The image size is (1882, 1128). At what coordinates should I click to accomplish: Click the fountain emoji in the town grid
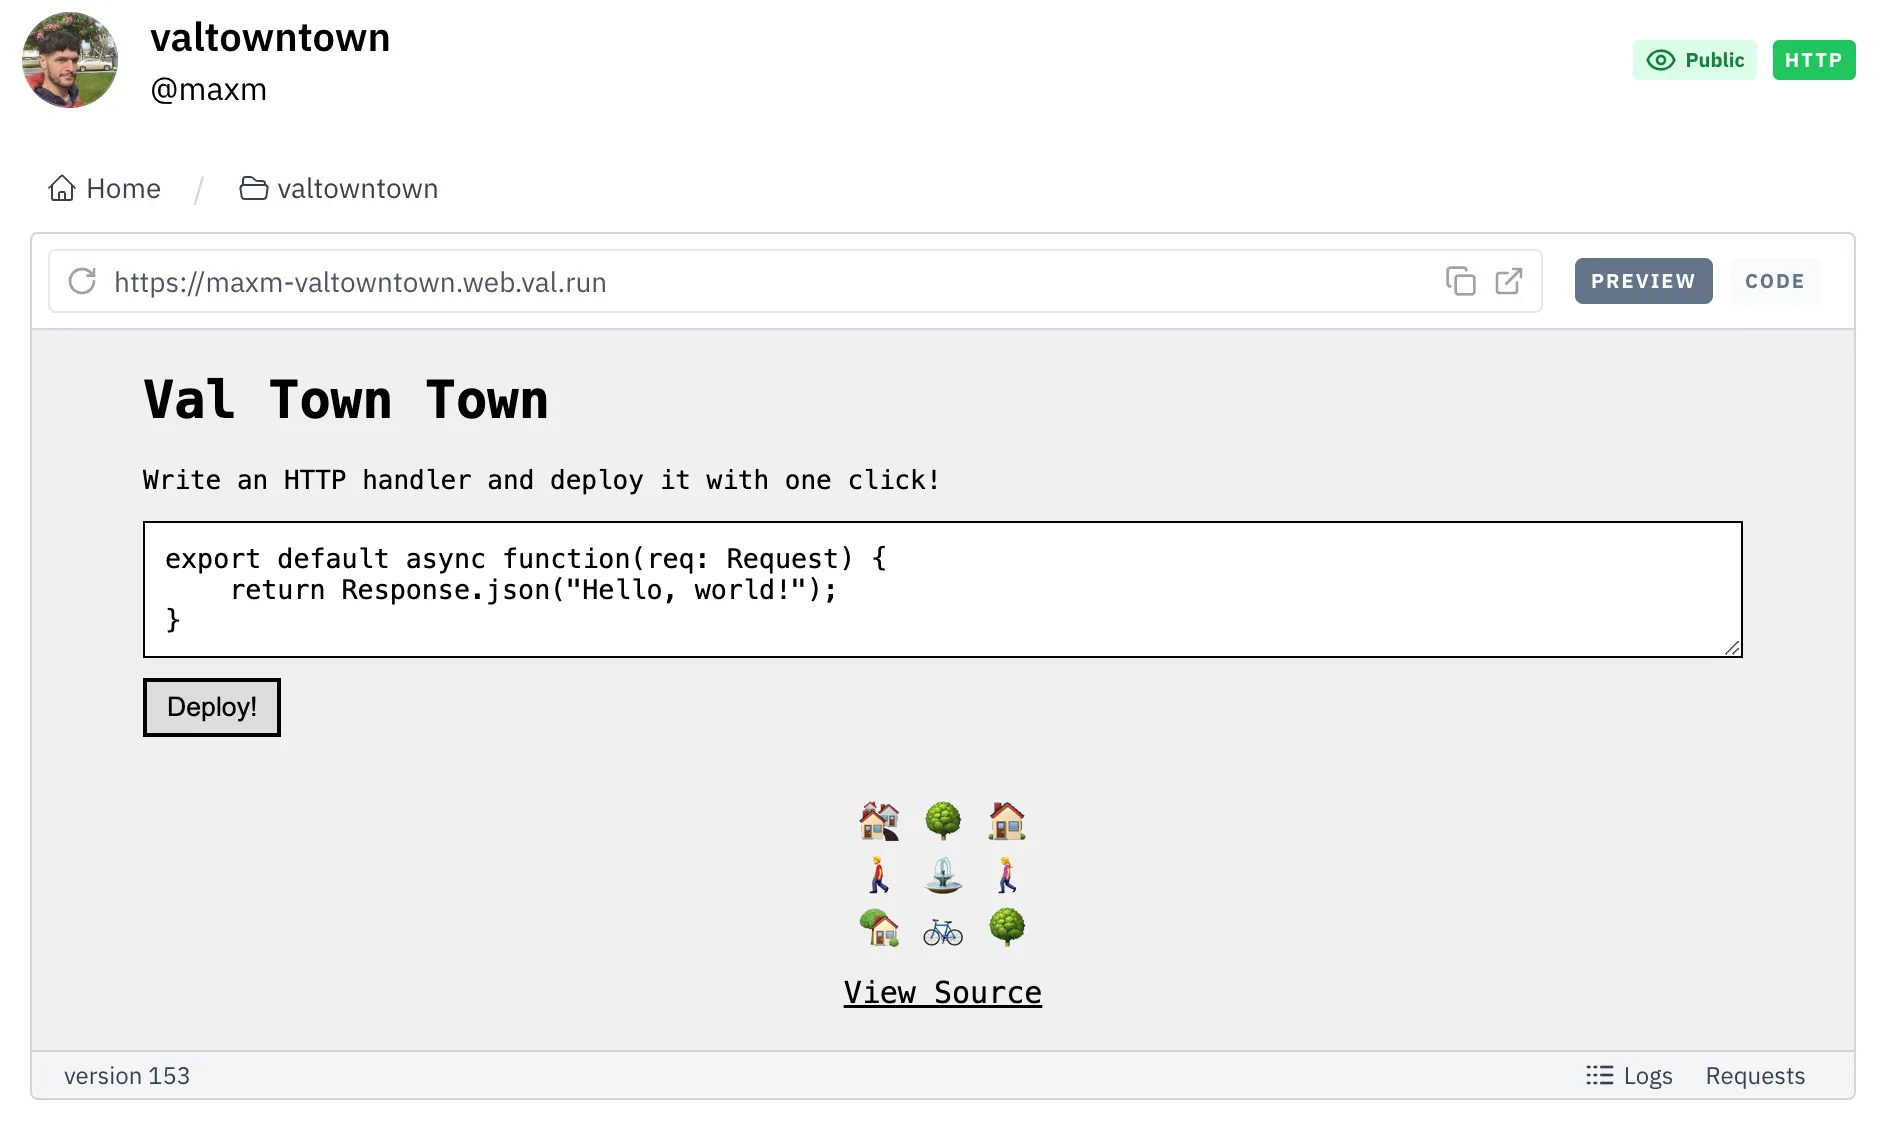(x=943, y=875)
